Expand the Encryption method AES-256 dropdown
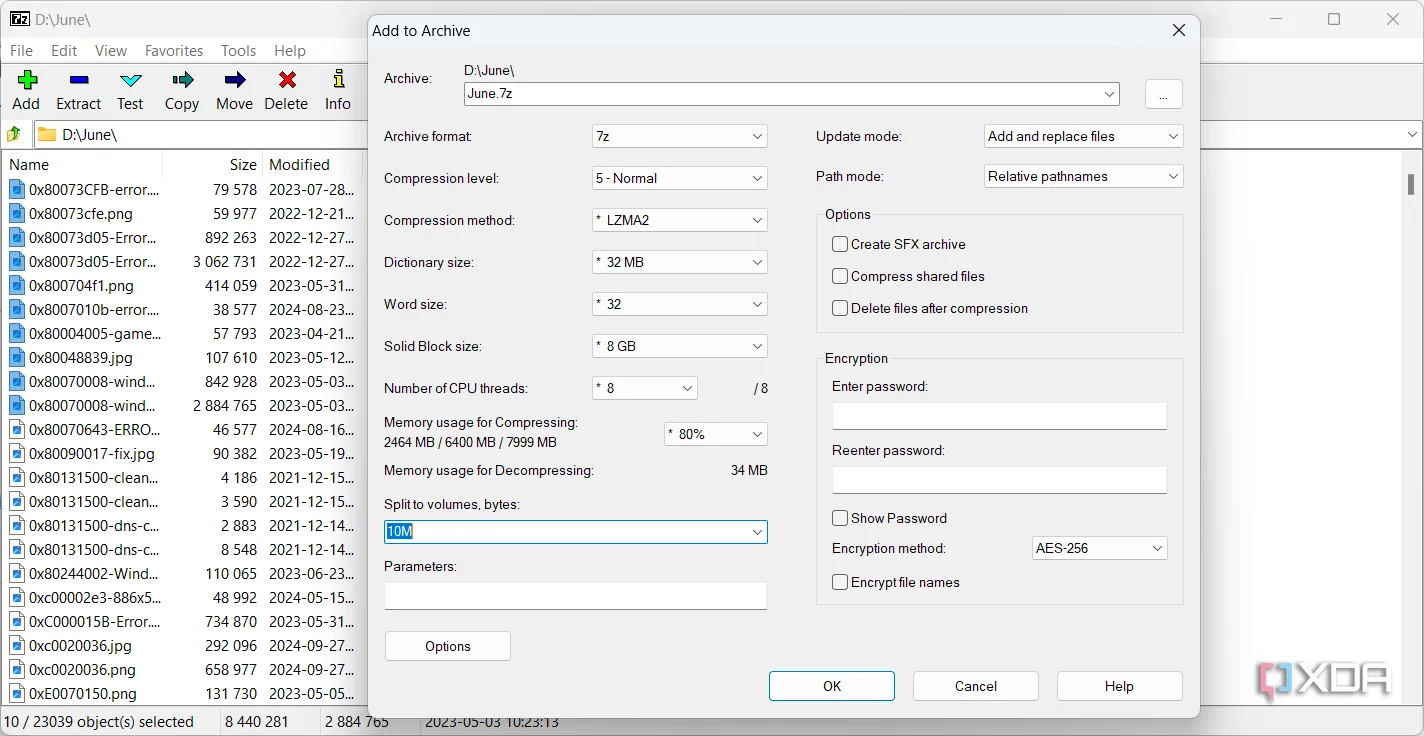1424x736 pixels. (x=1099, y=548)
